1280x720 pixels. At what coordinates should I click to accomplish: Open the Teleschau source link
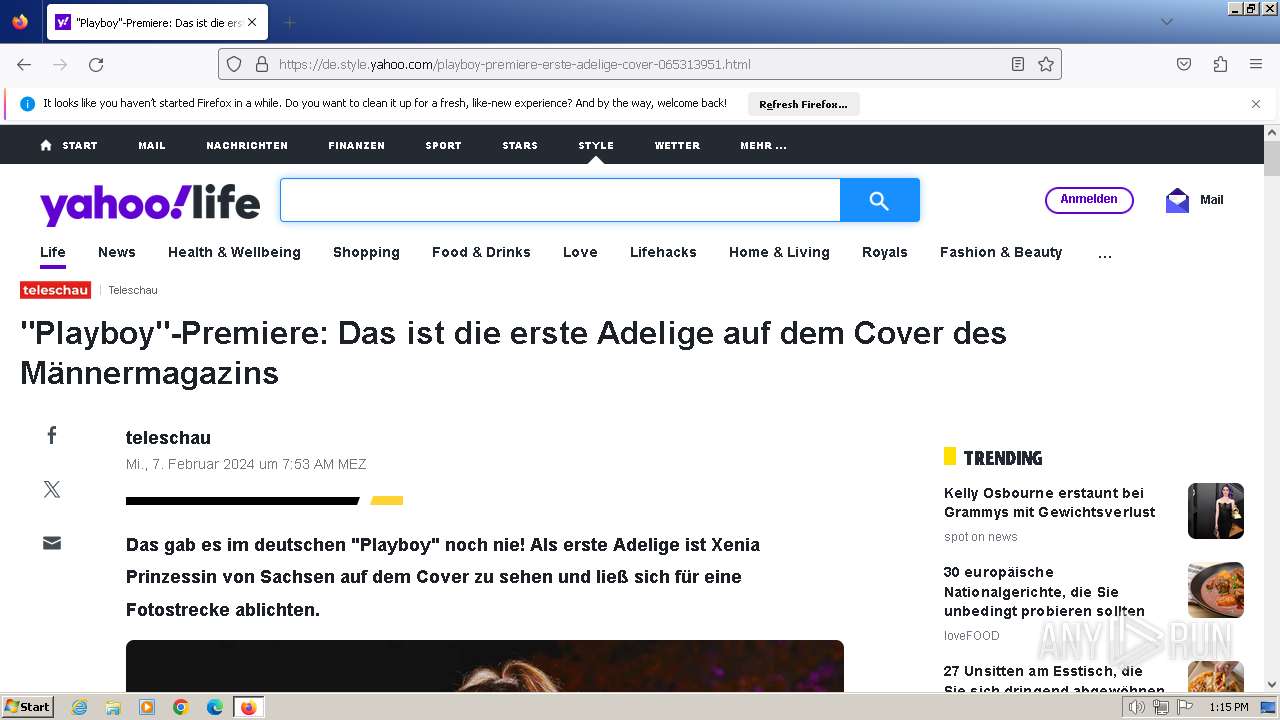coord(133,290)
